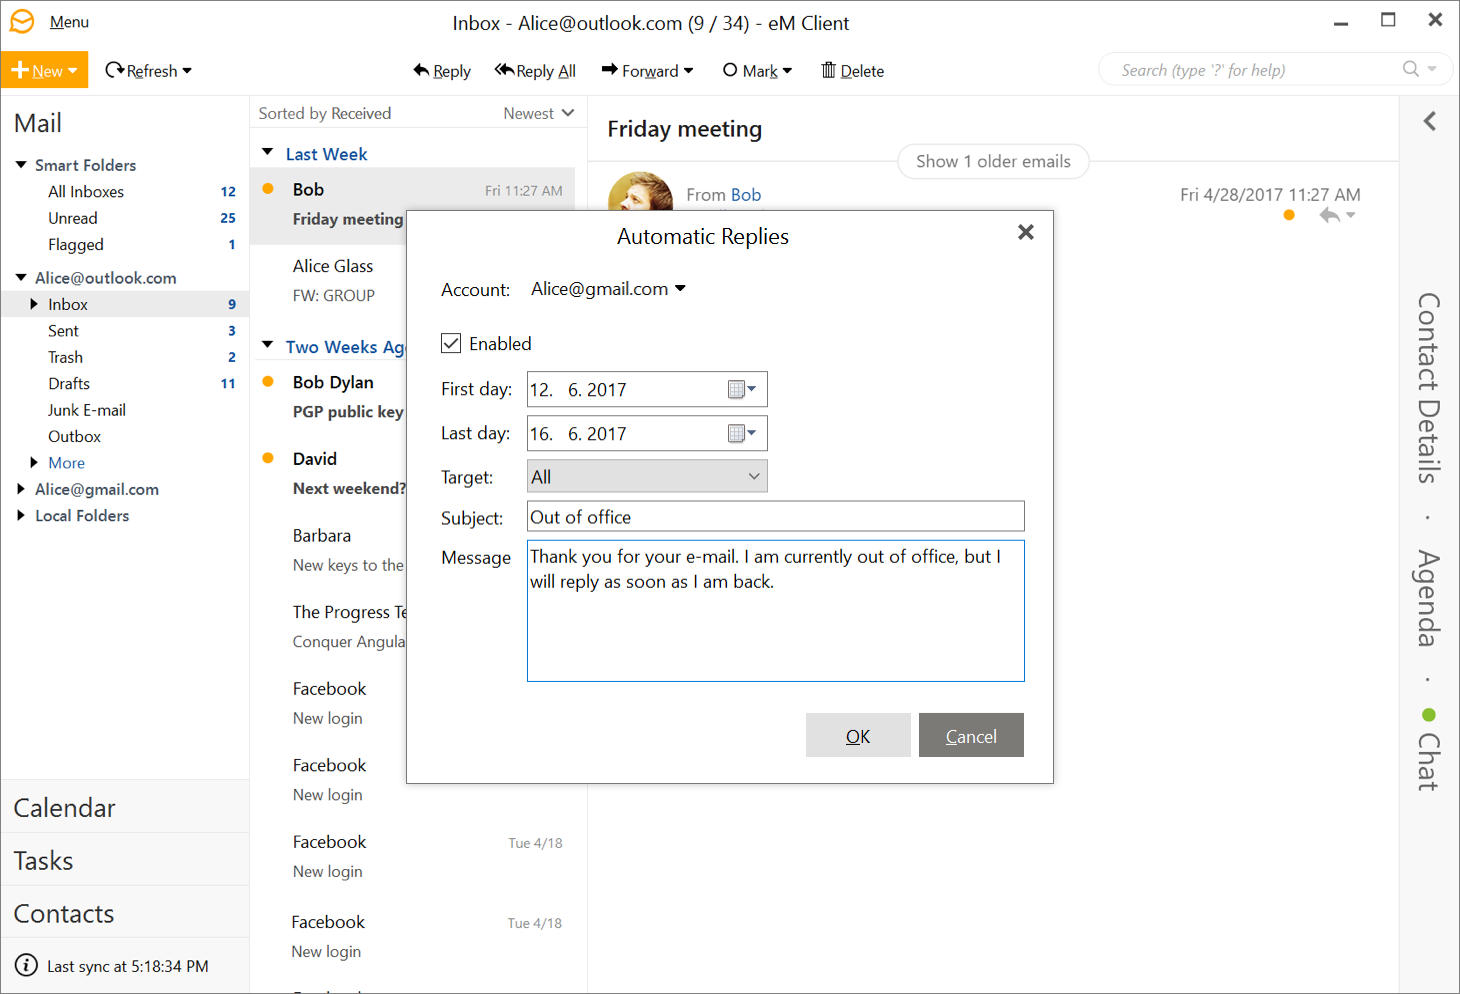Open the search options dropdown arrow
Image resolution: width=1460 pixels, height=994 pixels.
coord(1432,69)
